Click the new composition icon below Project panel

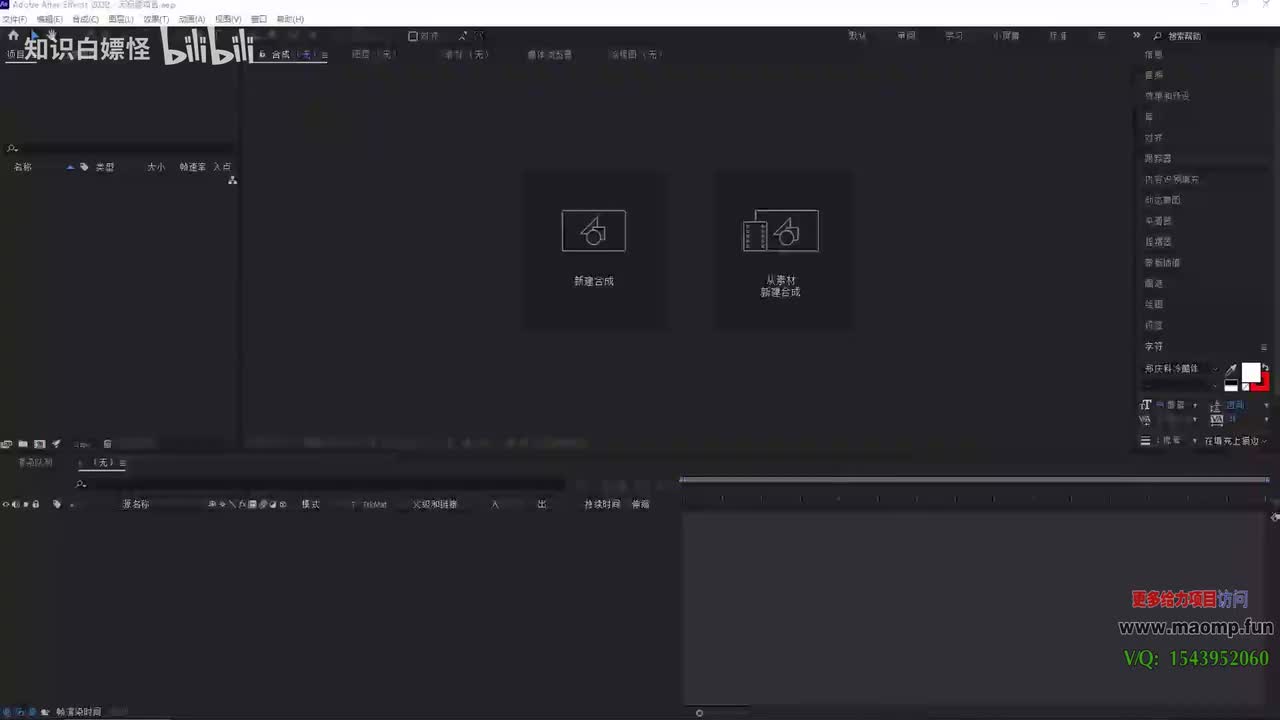[39, 444]
